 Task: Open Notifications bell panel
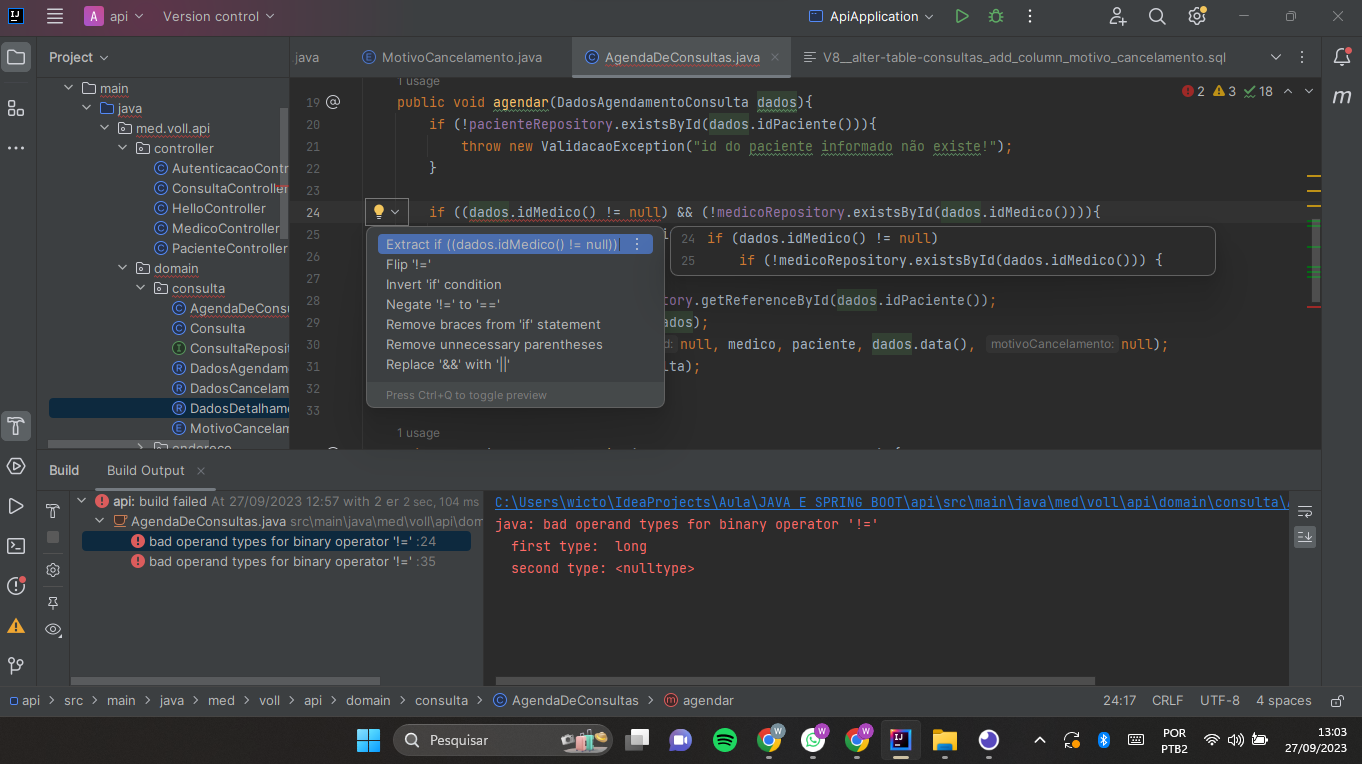(1342, 57)
